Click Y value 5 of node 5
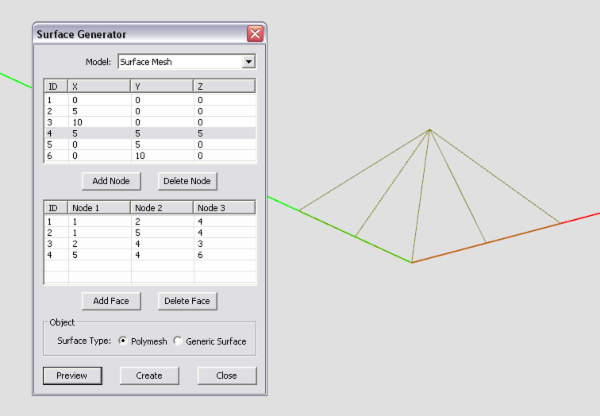This screenshot has width=600, height=416. click(x=138, y=145)
